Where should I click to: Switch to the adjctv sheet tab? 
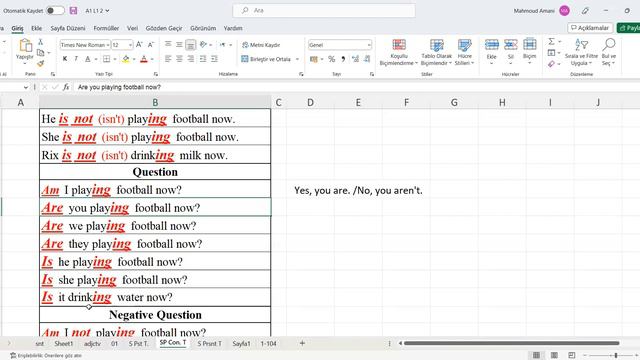92,344
